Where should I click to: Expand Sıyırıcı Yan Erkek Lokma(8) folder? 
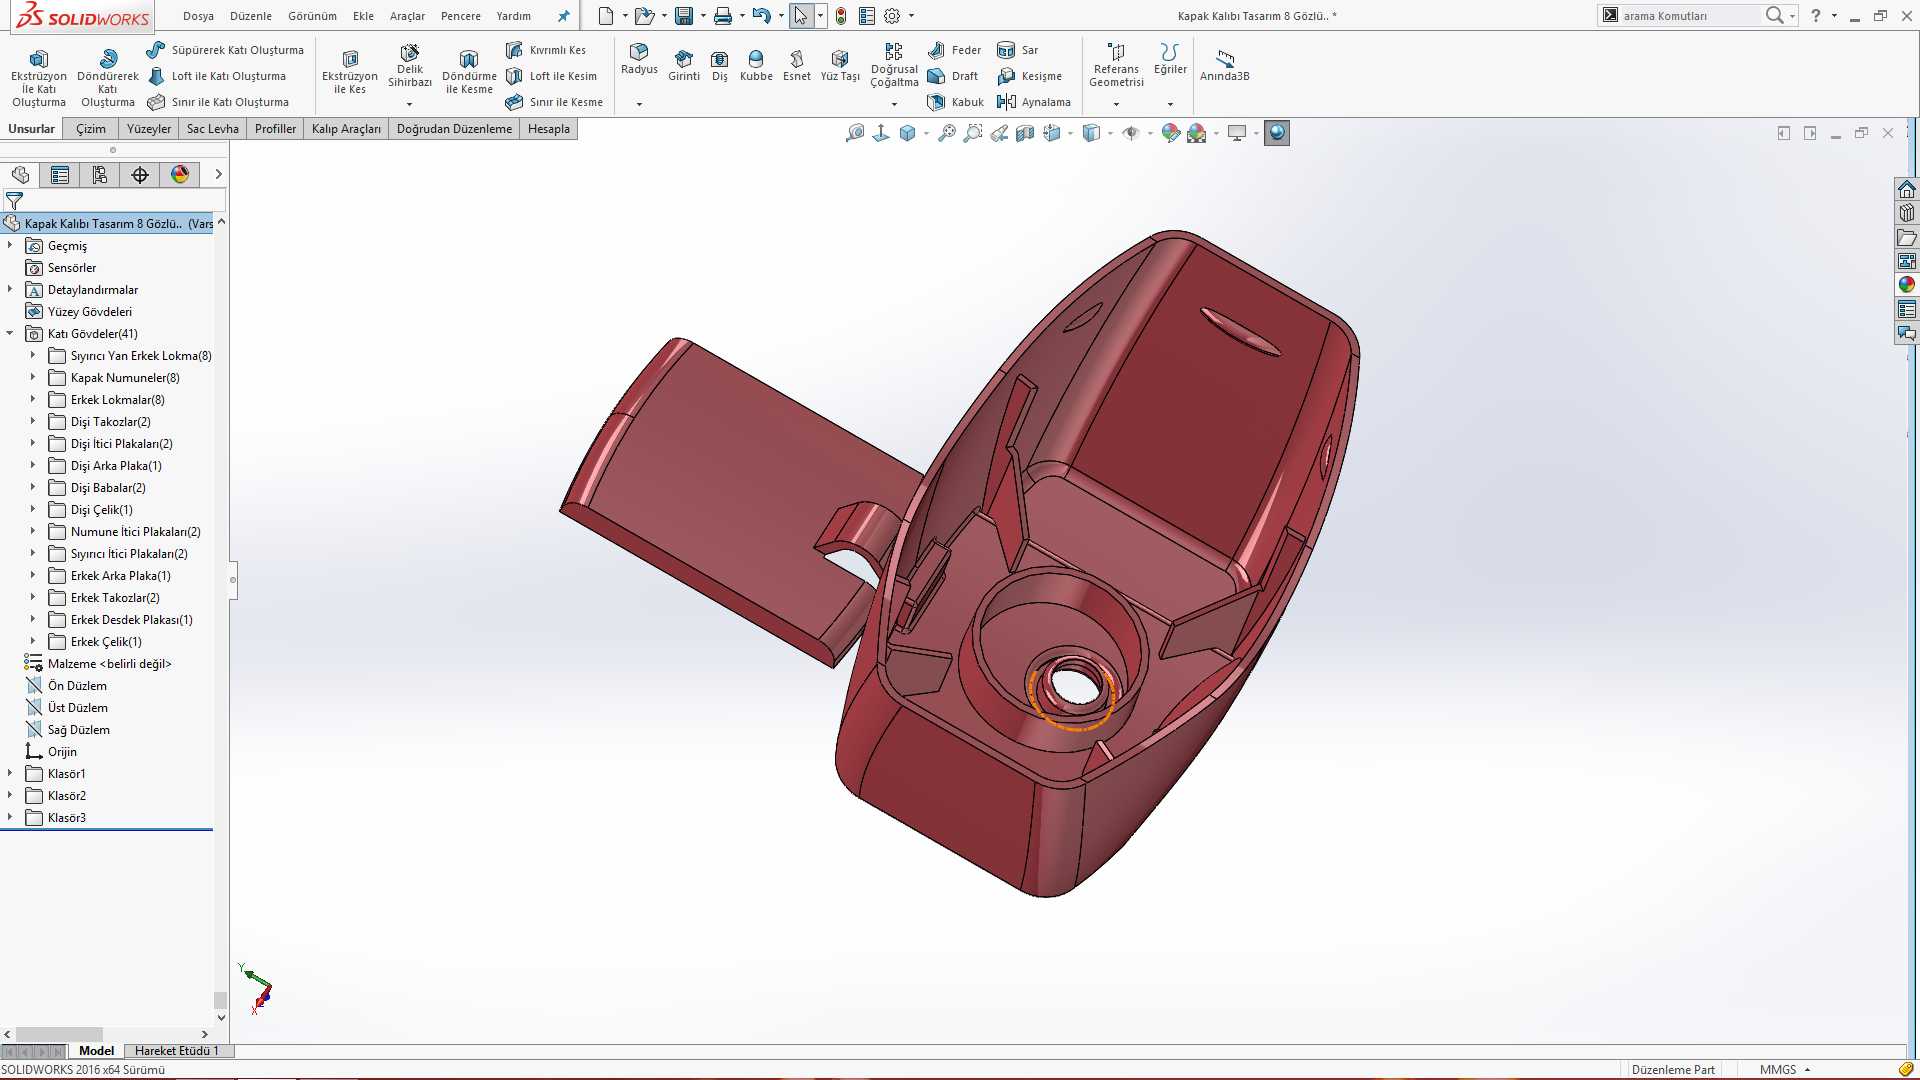click(x=33, y=356)
